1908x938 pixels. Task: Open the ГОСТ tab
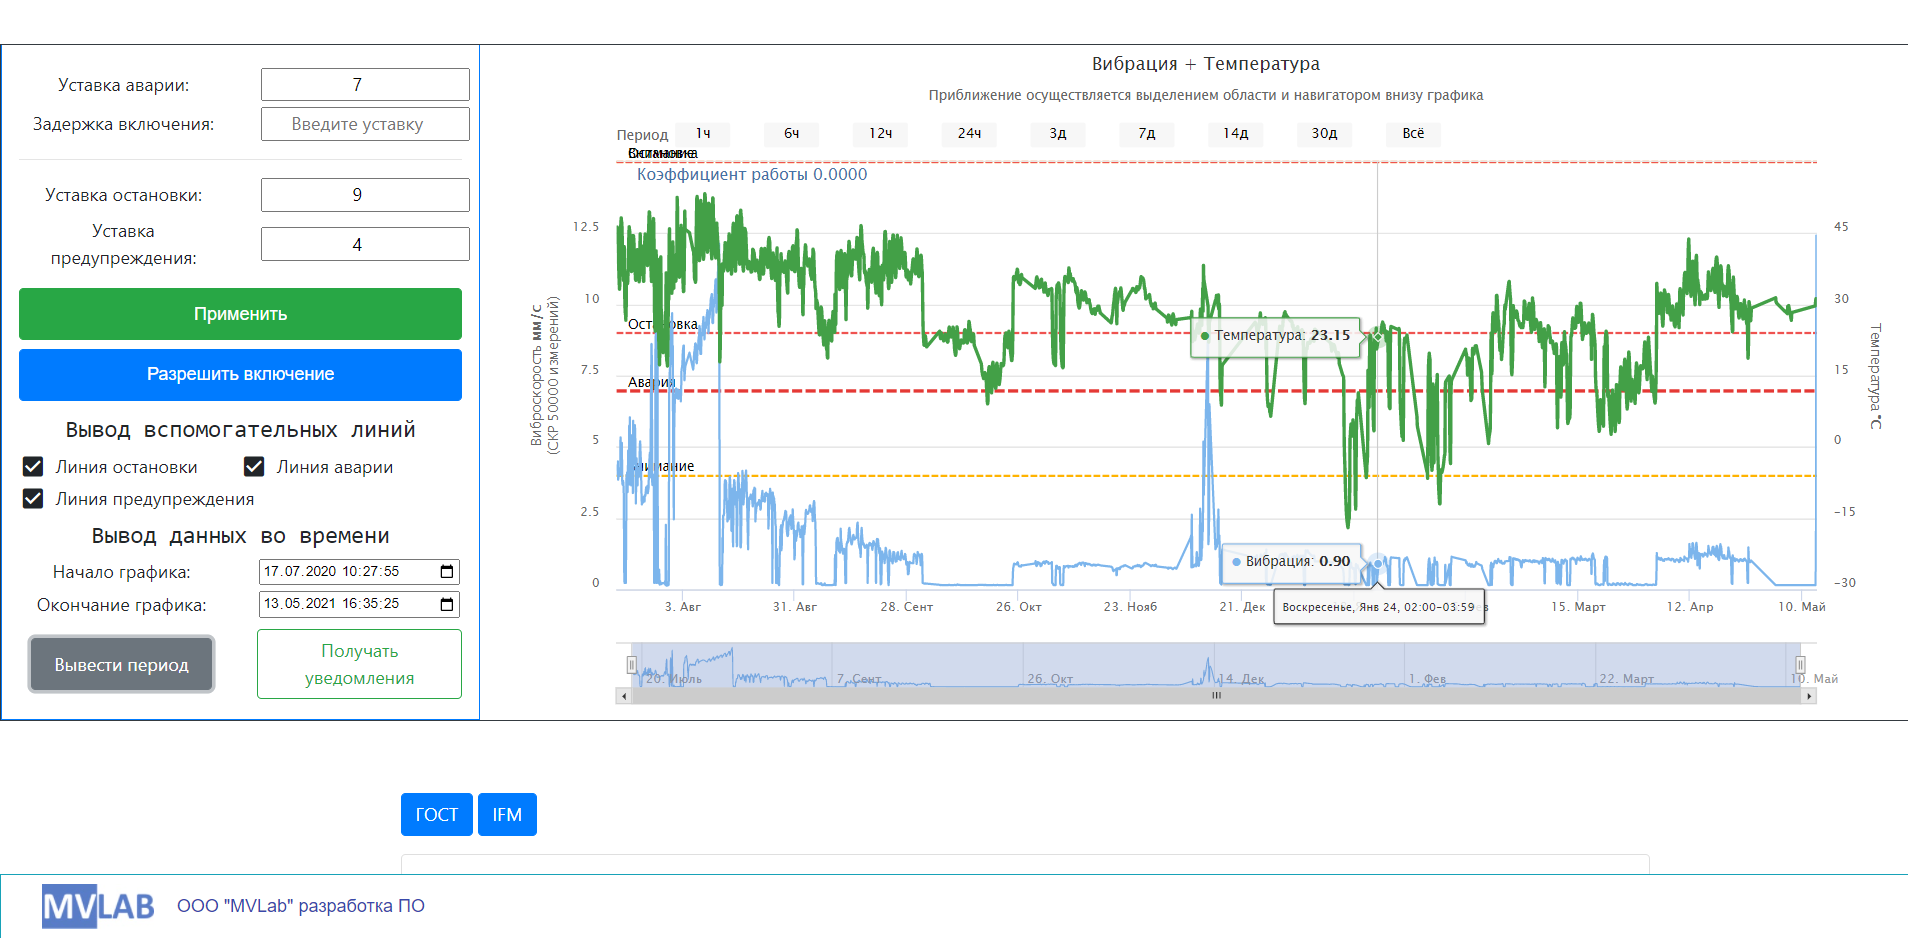tap(436, 815)
